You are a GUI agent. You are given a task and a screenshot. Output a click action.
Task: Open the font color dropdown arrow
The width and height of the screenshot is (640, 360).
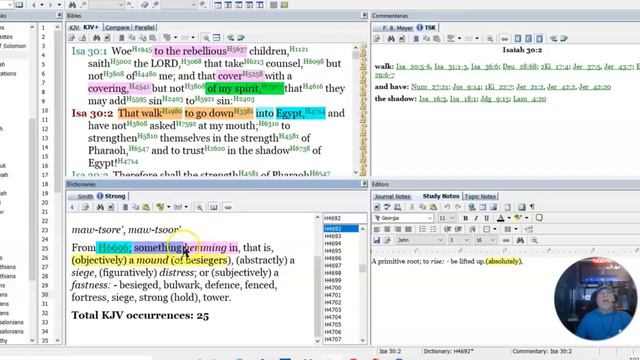click(x=509, y=218)
